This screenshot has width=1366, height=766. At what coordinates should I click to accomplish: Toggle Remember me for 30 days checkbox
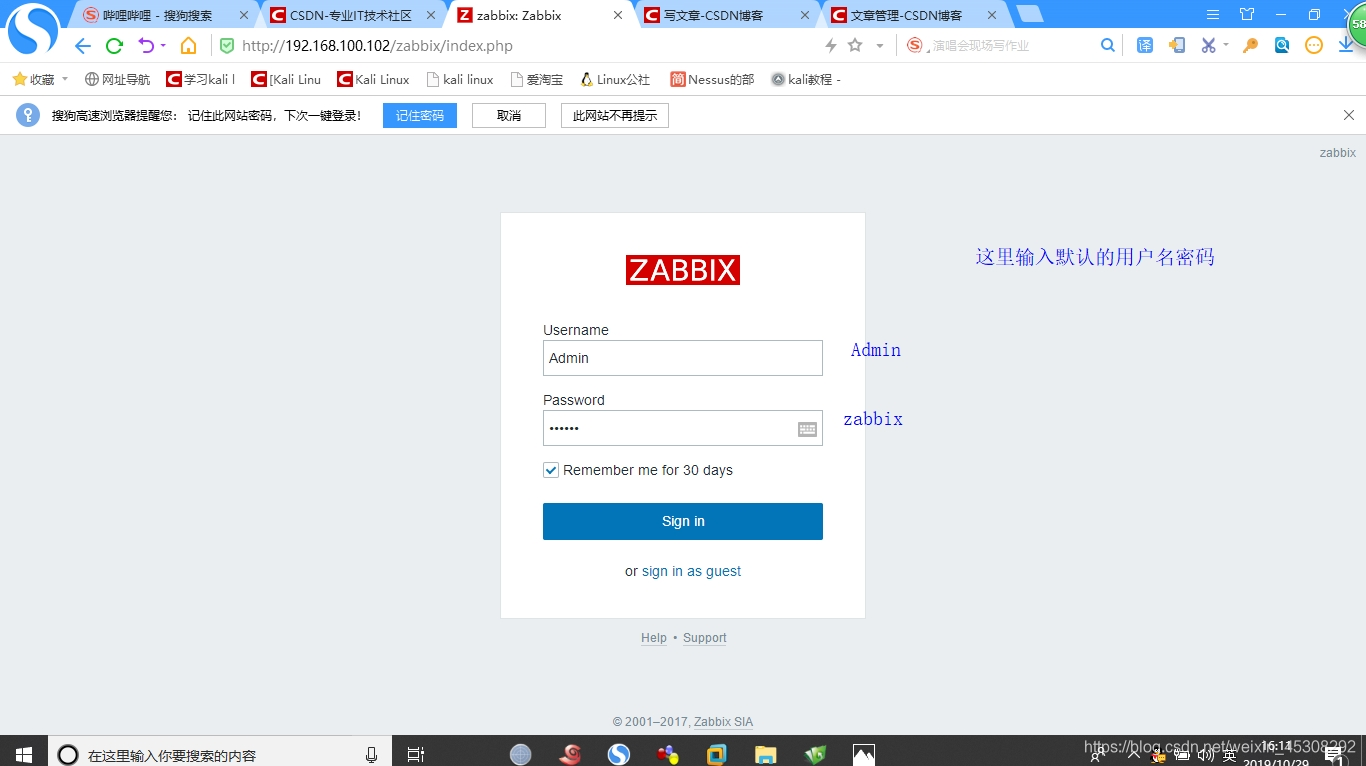pyautogui.click(x=551, y=470)
